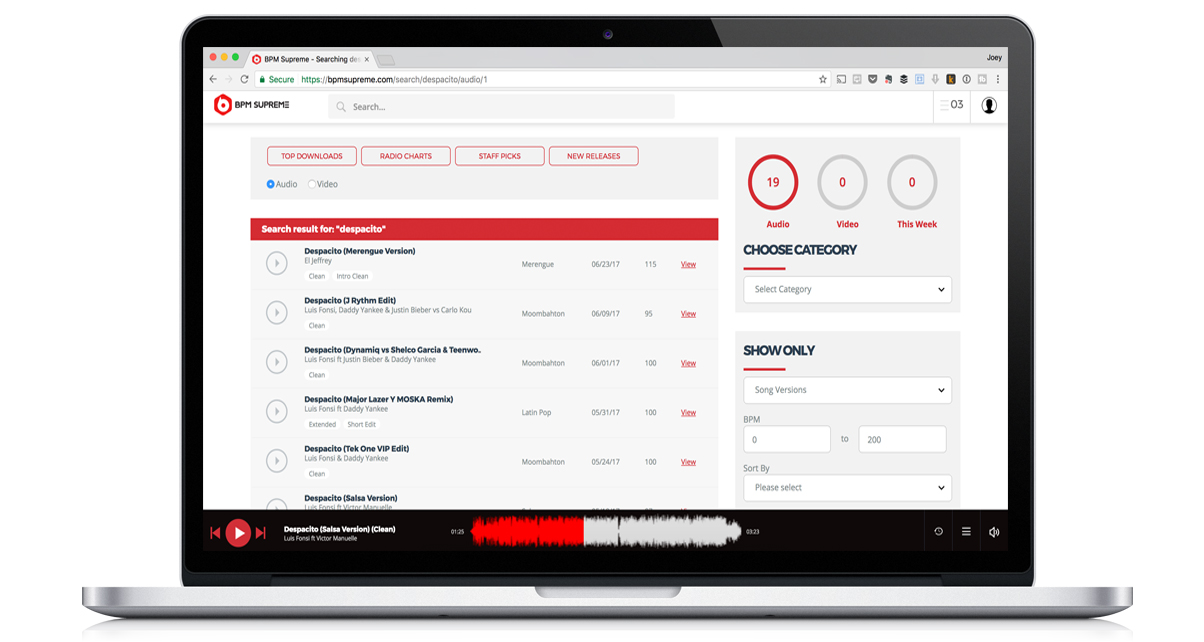
Task: Click the BPM Supreme browser tab
Action: click(x=310, y=59)
